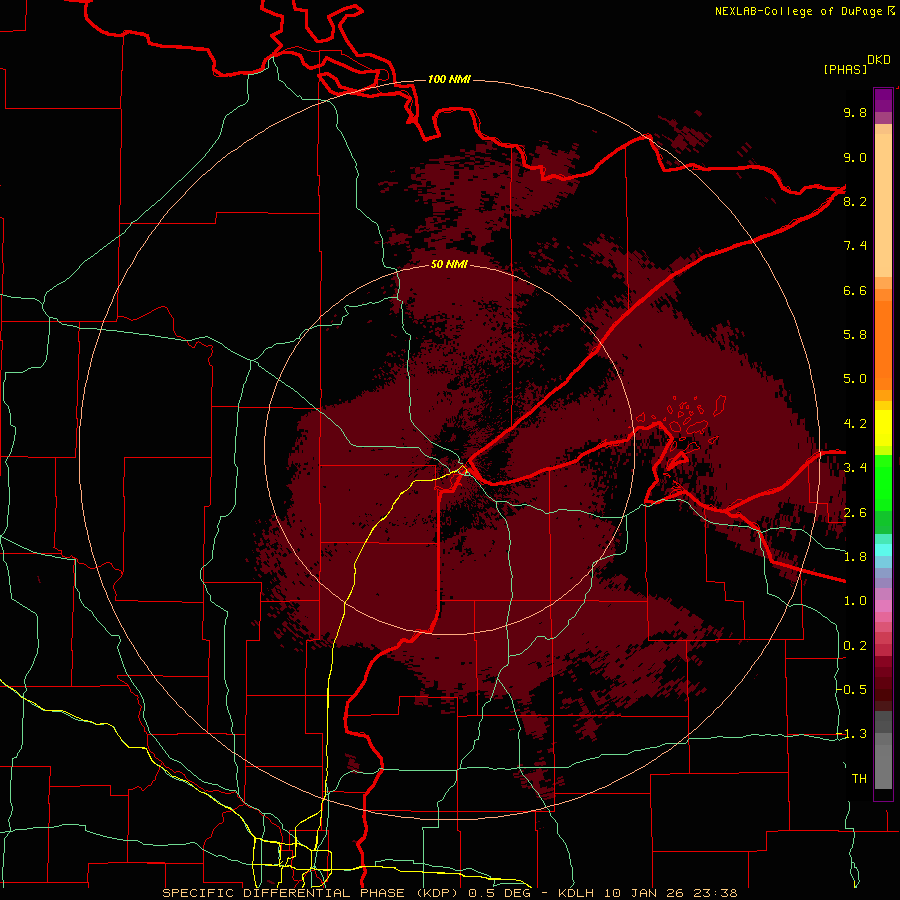900x900 pixels.
Task: Click the 2.6 scale value
Action: (x=855, y=513)
